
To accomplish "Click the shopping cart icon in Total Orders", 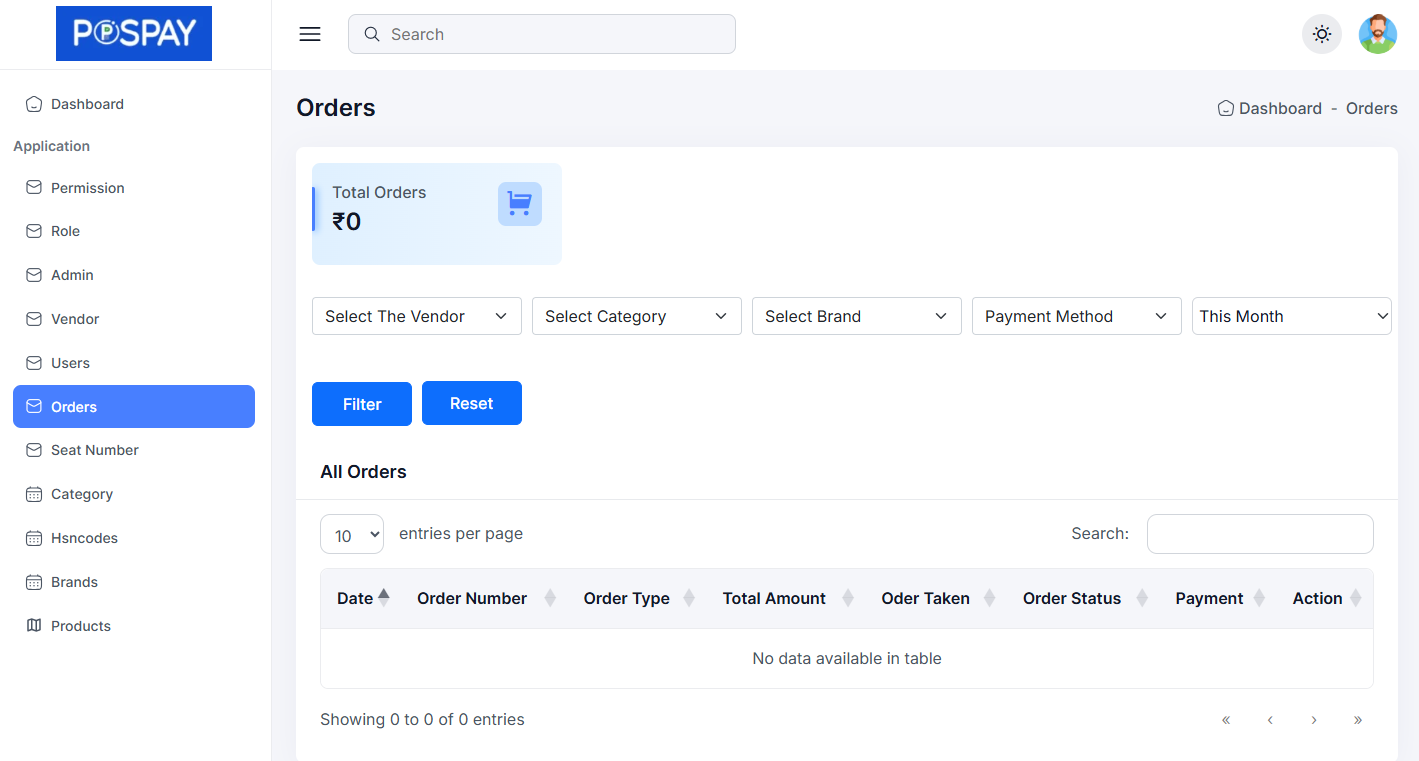I will [519, 204].
